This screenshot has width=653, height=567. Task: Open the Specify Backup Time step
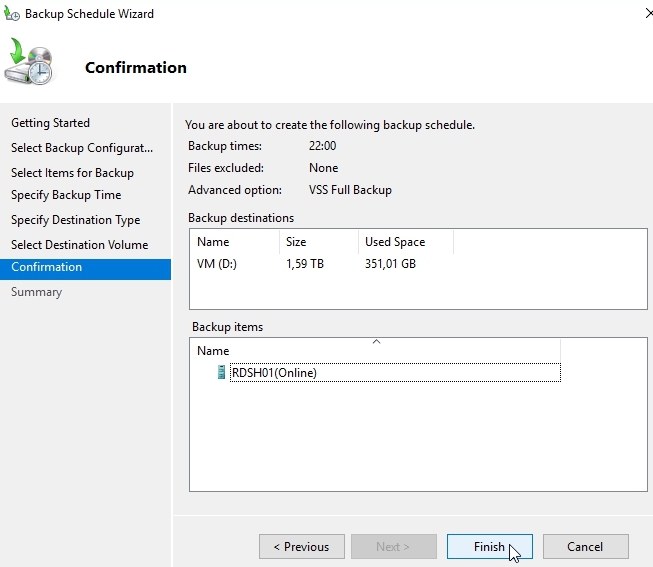pos(66,195)
